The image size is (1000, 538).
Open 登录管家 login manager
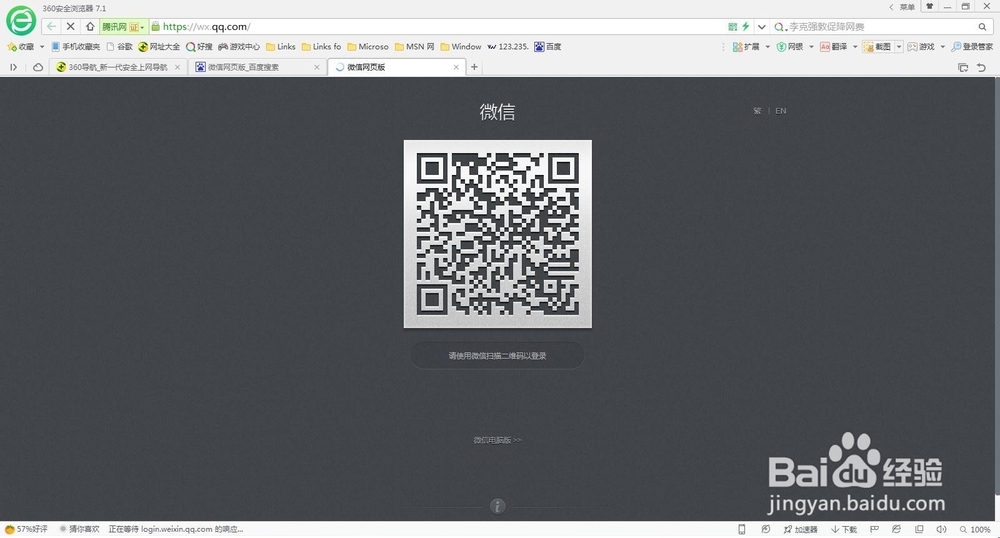pyautogui.click(x=972, y=47)
